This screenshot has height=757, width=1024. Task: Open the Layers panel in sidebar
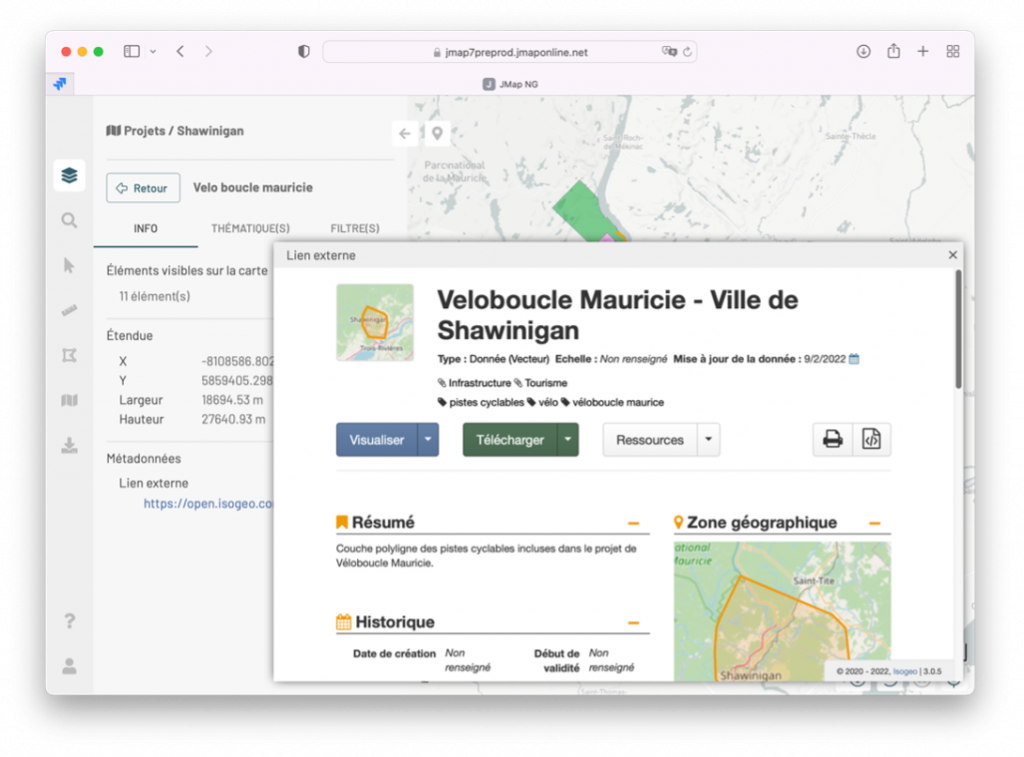click(69, 175)
